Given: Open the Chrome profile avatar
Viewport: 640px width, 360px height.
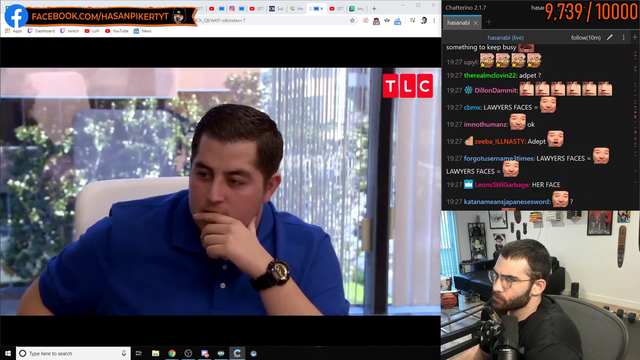Looking at the screenshot, I should pos(424,20).
